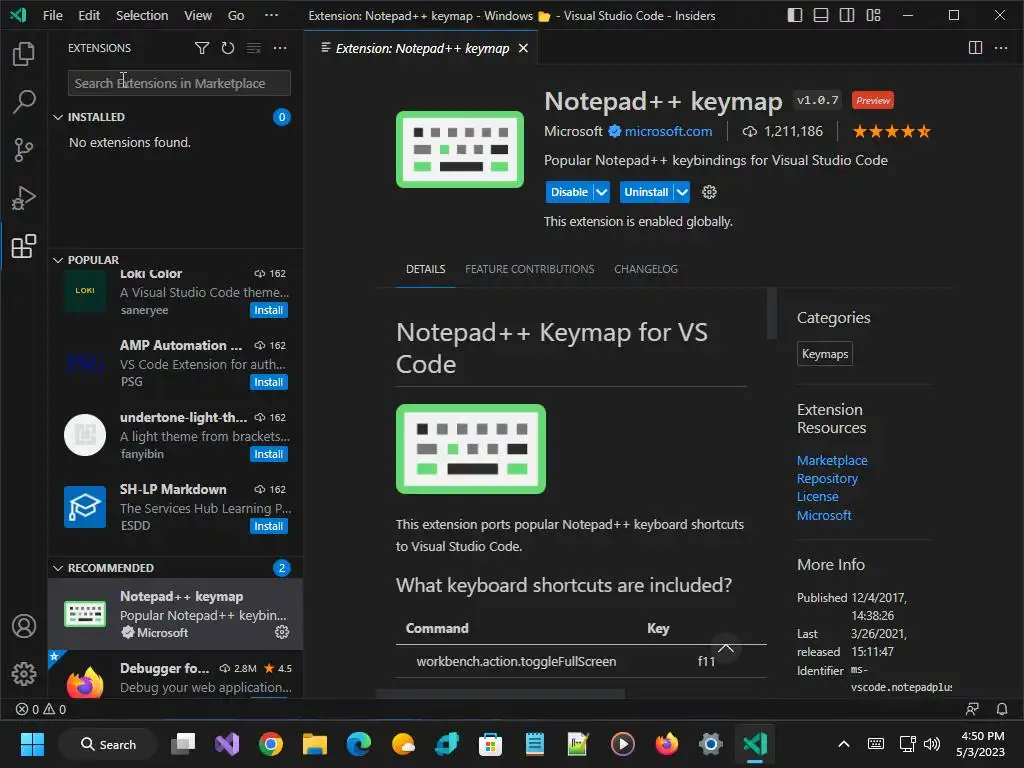
Task: Open the Accounts menu icon
Action: point(24,626)
